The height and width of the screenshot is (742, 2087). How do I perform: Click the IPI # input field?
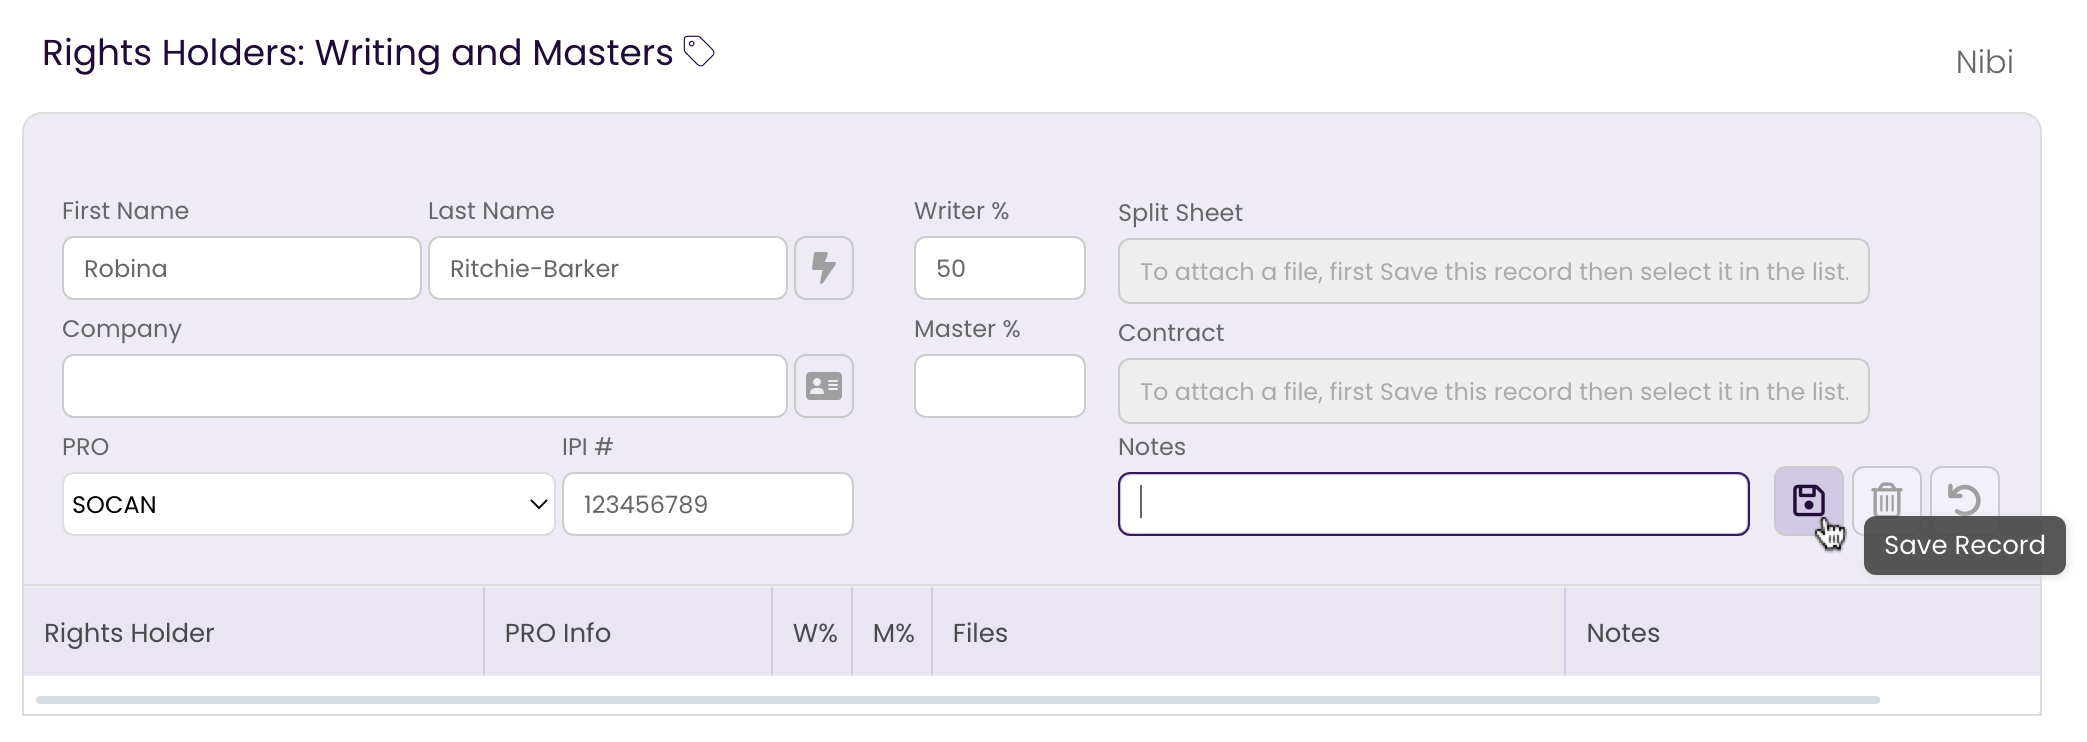click(708, 504)
